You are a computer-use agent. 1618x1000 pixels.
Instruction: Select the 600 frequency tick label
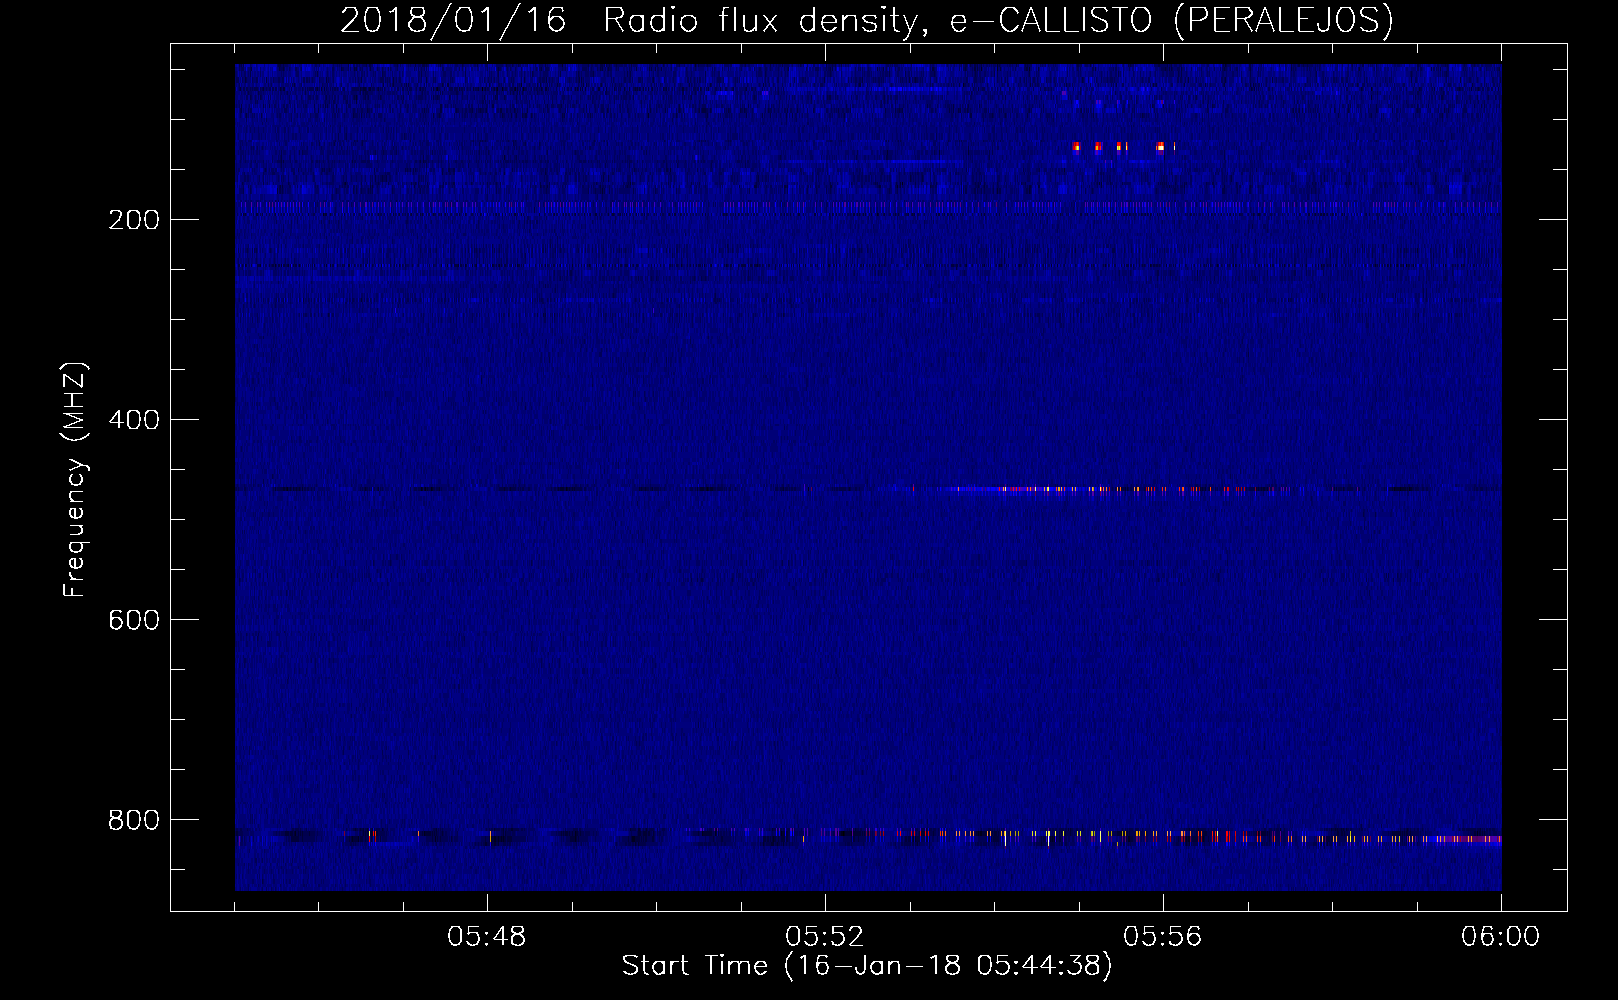point(134,620)
